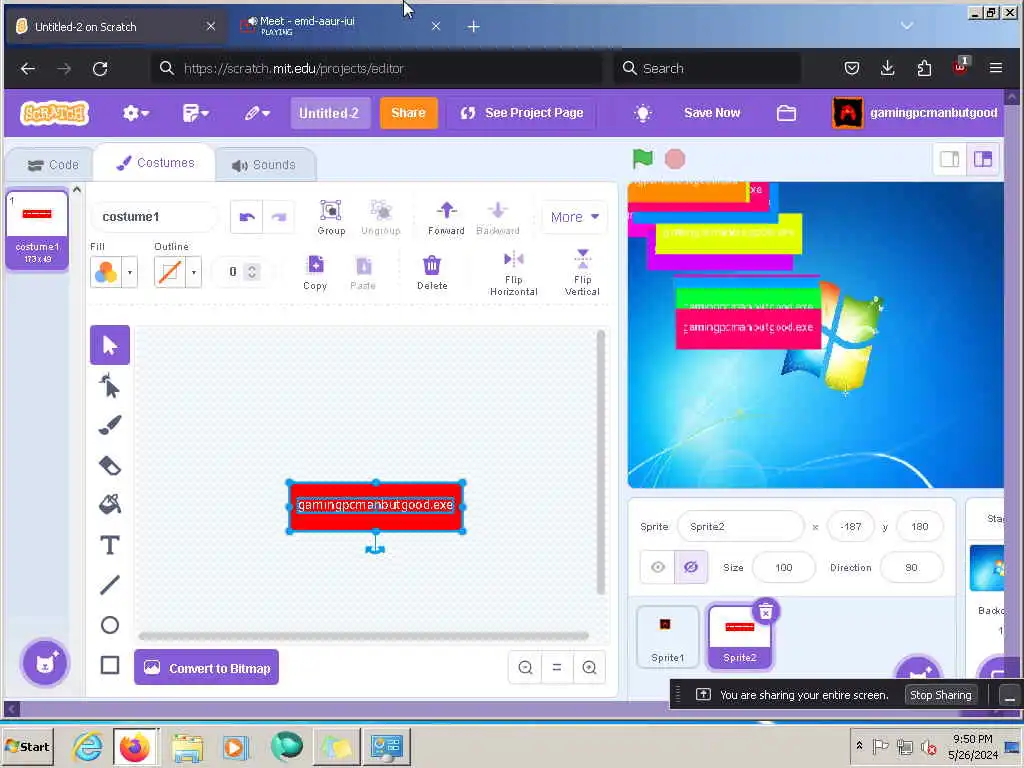Click the Scratch logo
1024x768 pixels.
54,113
